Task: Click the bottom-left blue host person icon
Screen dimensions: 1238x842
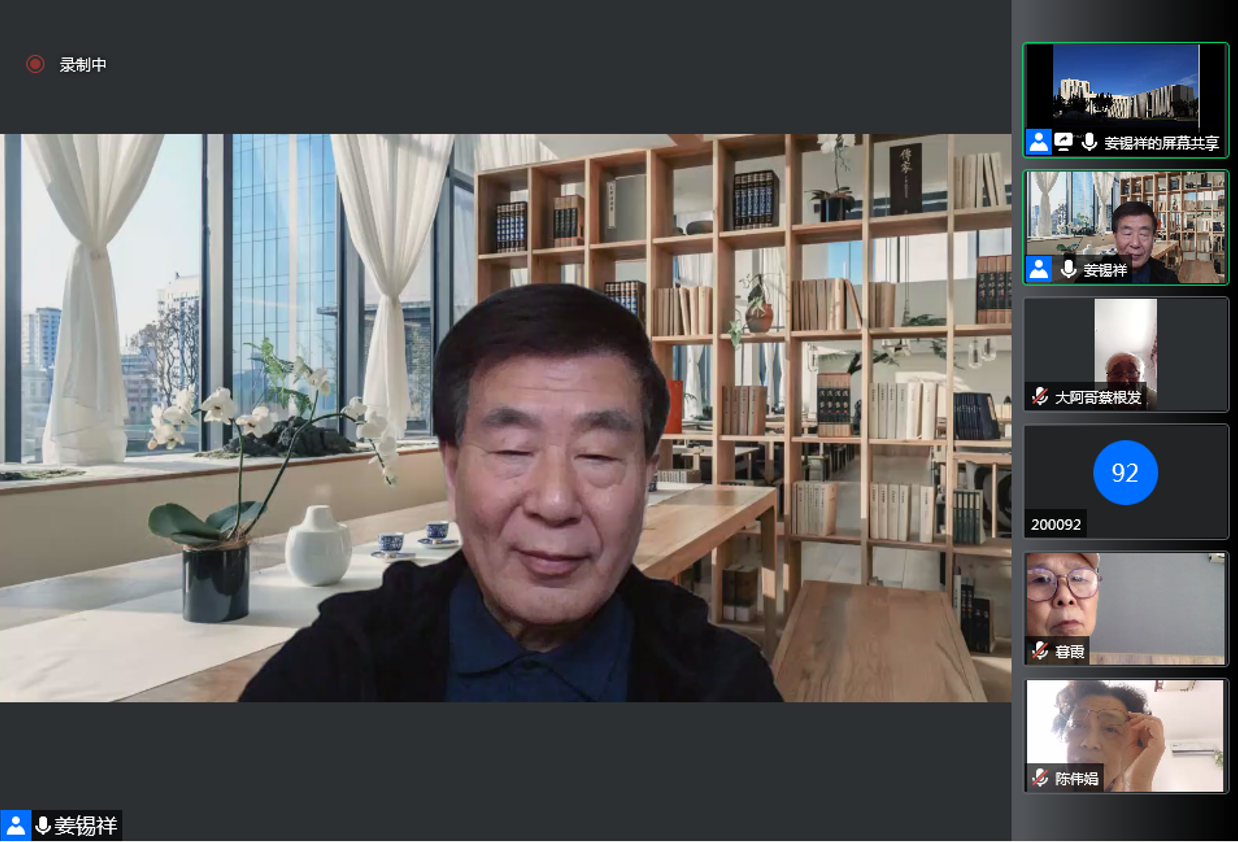Action: pyautogui.click(x=15, y=826)
